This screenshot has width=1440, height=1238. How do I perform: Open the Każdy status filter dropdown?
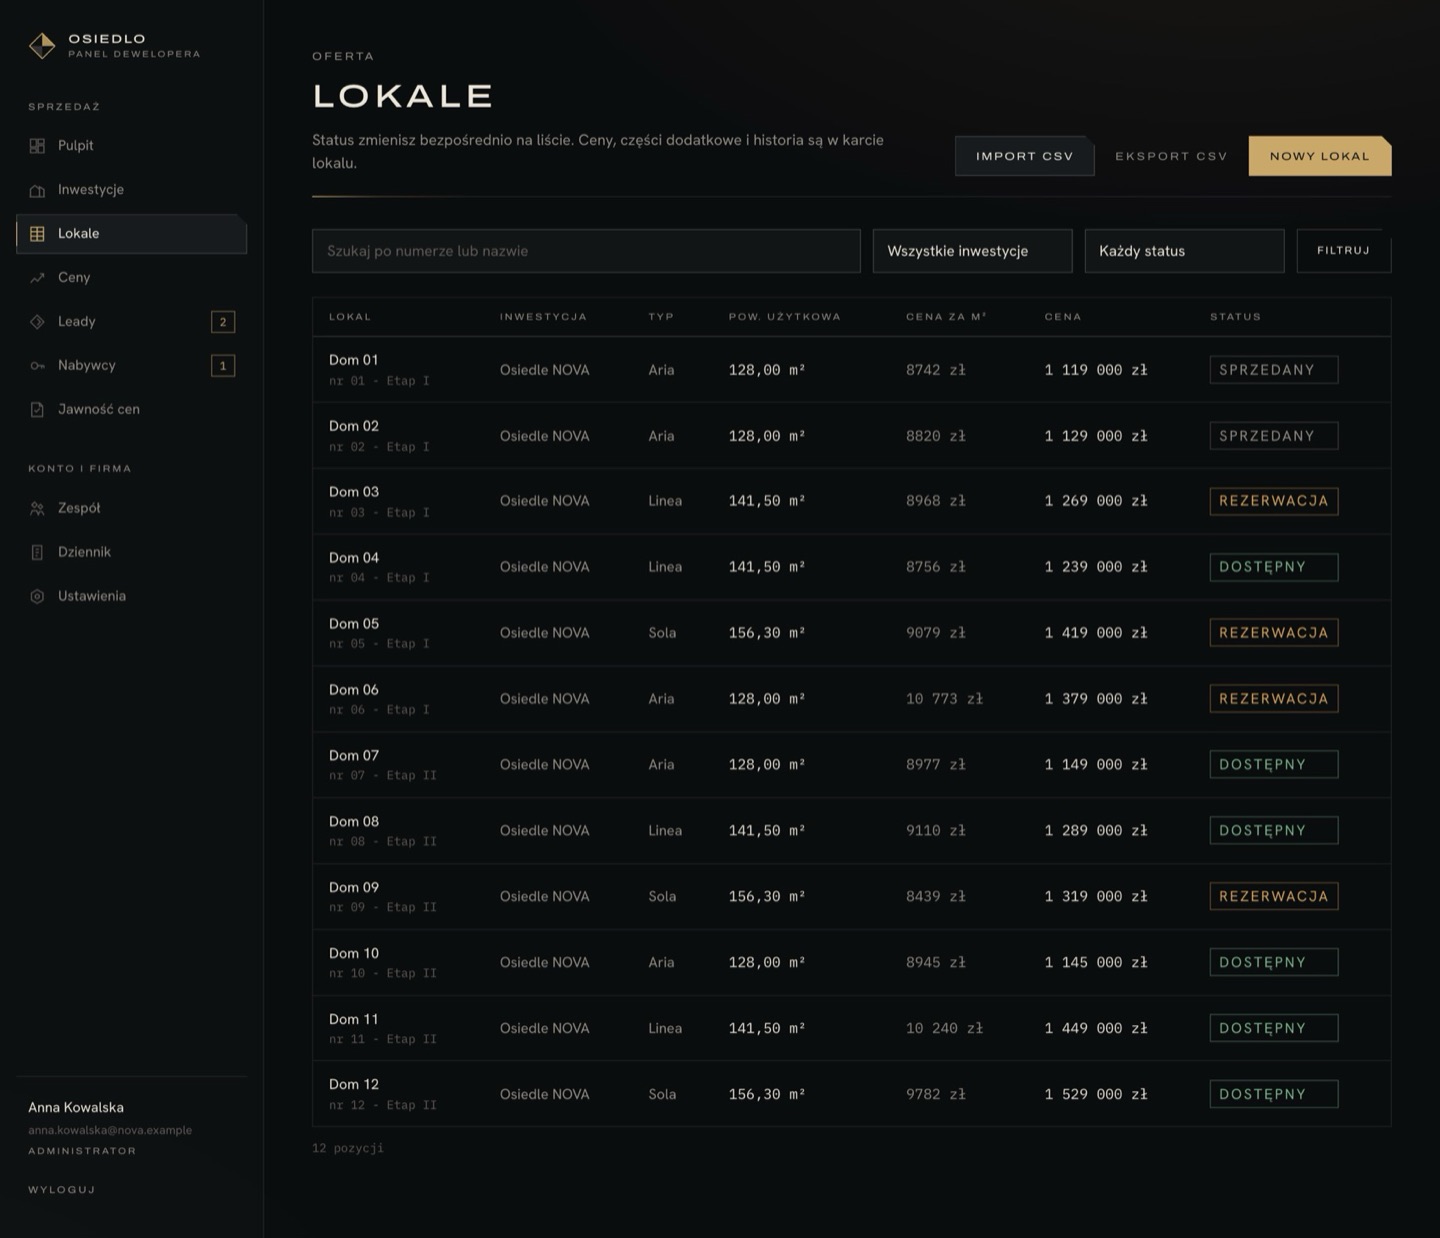coord(1184,251)
